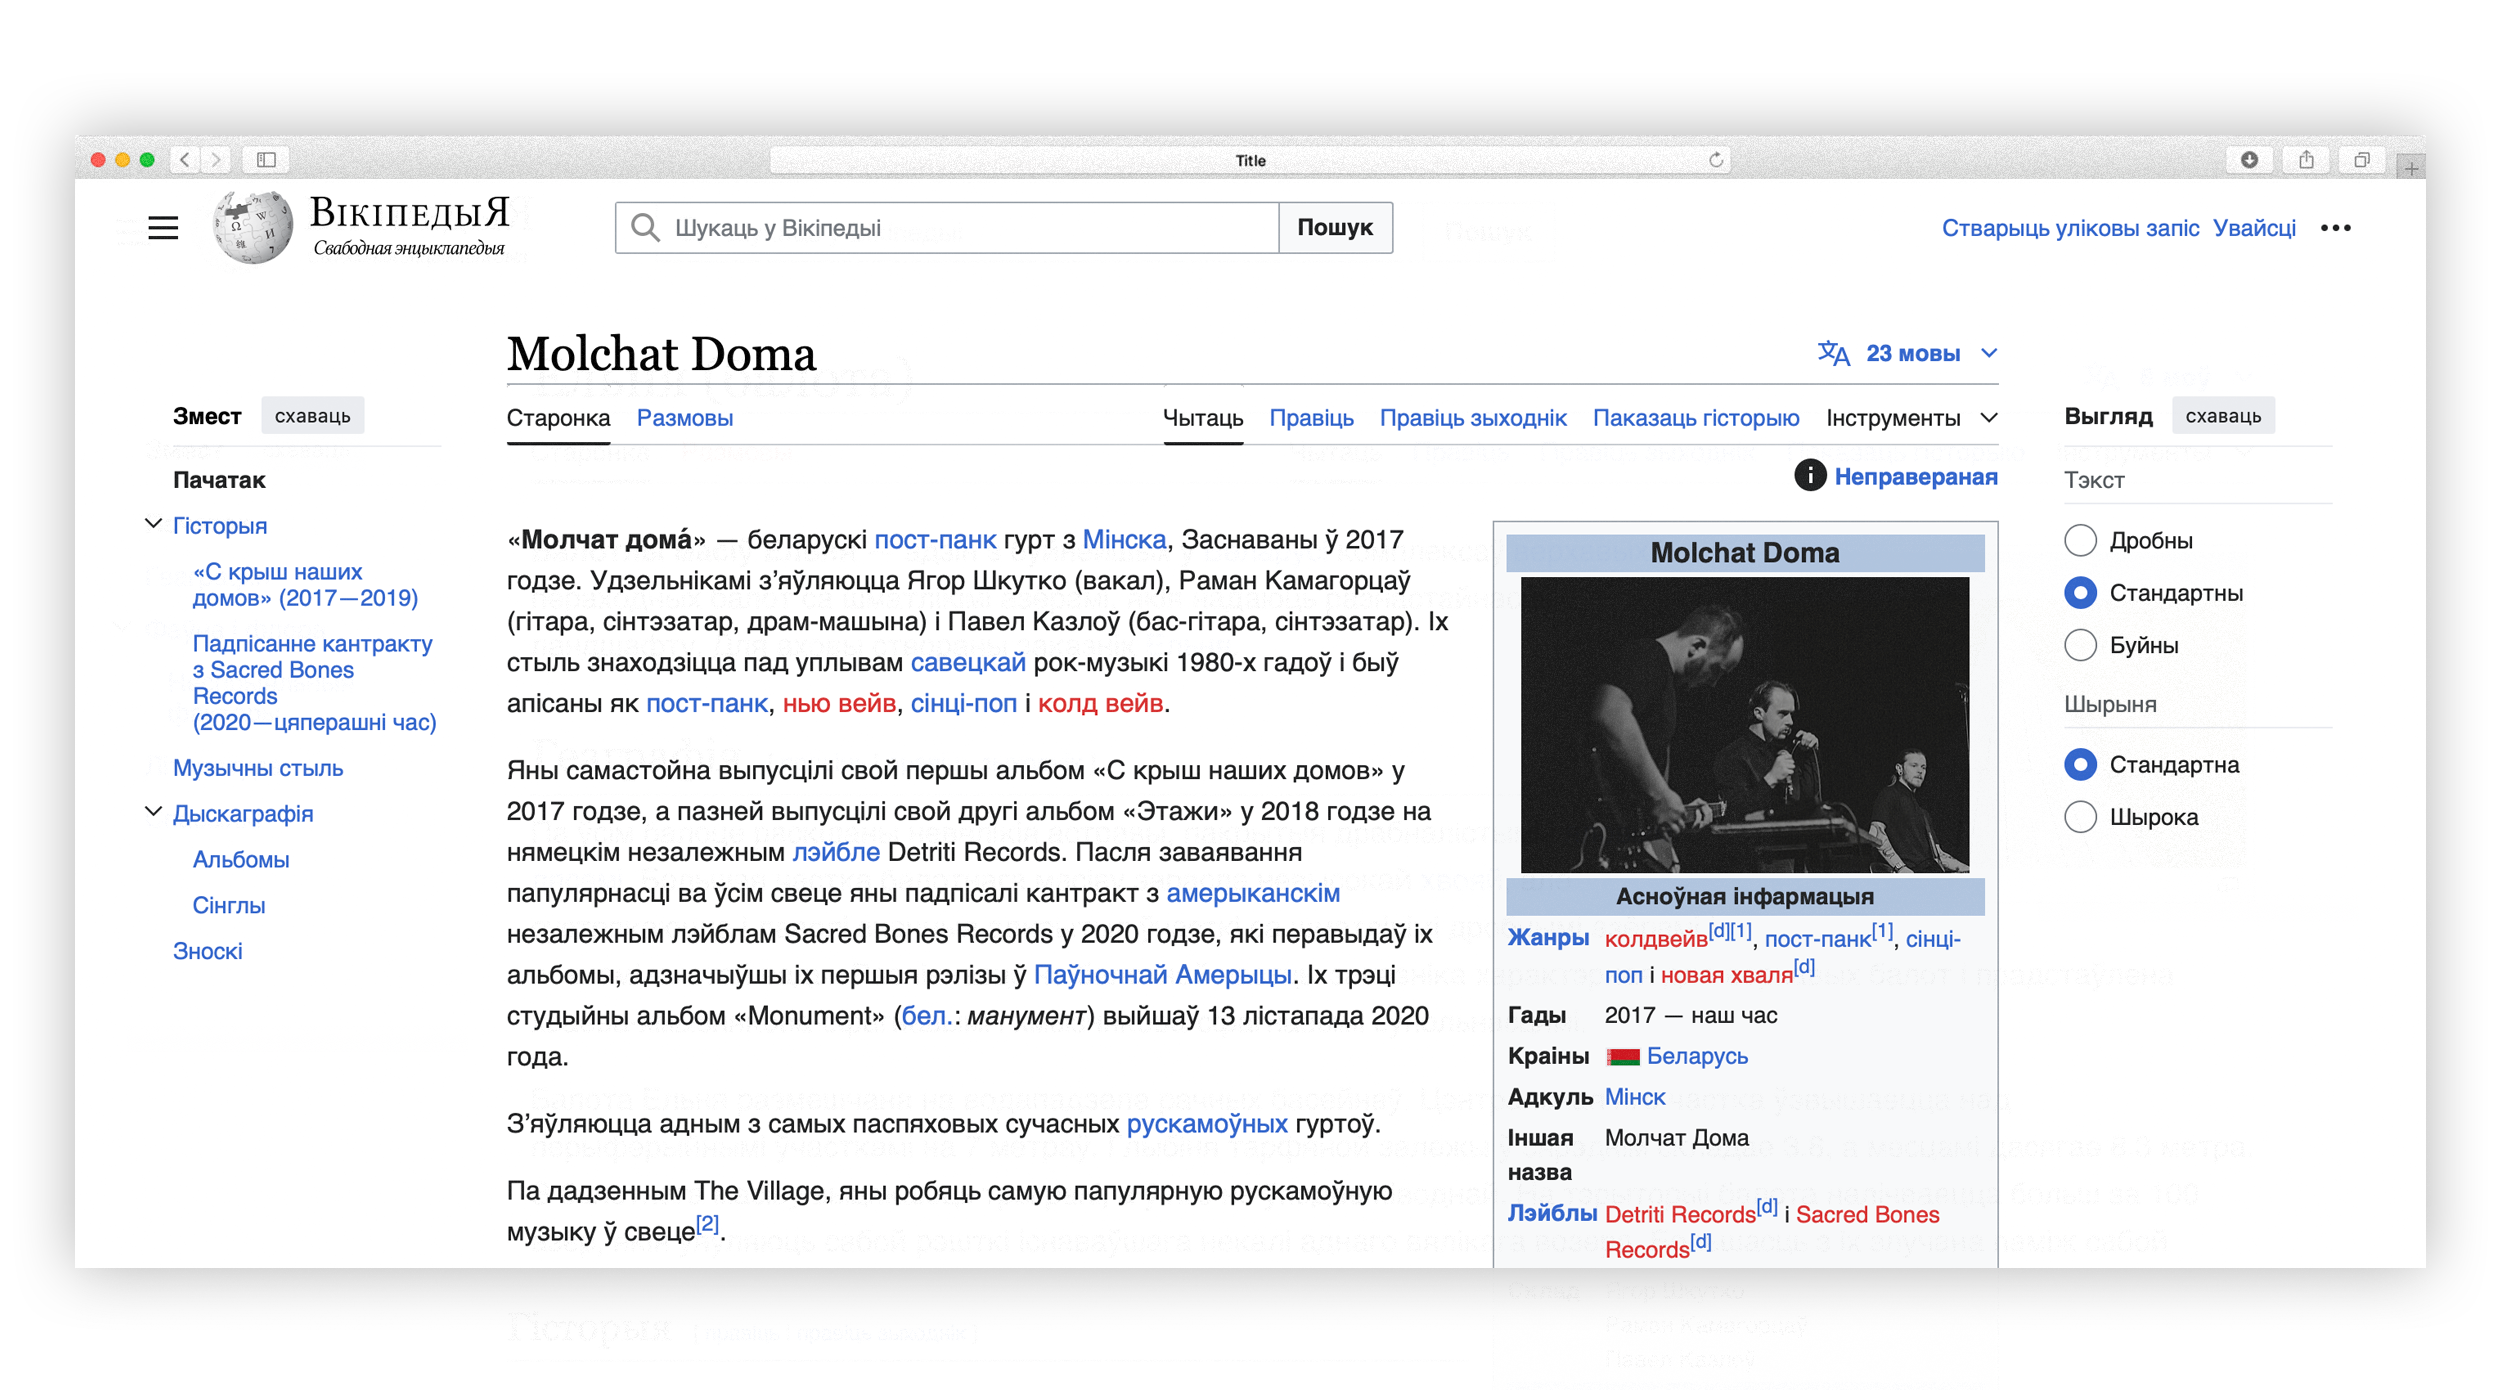Screen dimensions: 2499x1390
Task: Follow the лэйбле link
Action: [836, 853]
